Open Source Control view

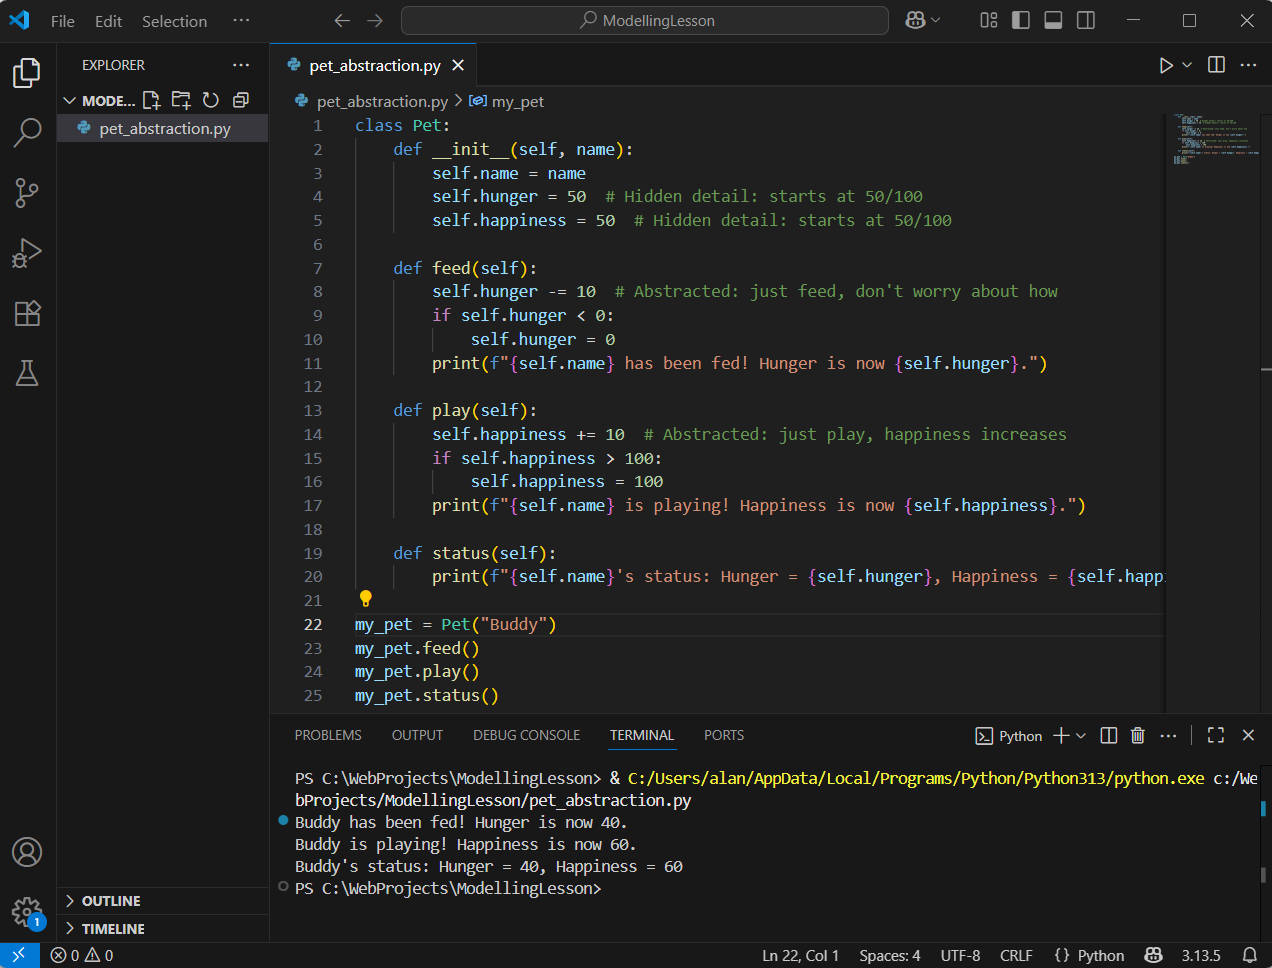(27, 192)
